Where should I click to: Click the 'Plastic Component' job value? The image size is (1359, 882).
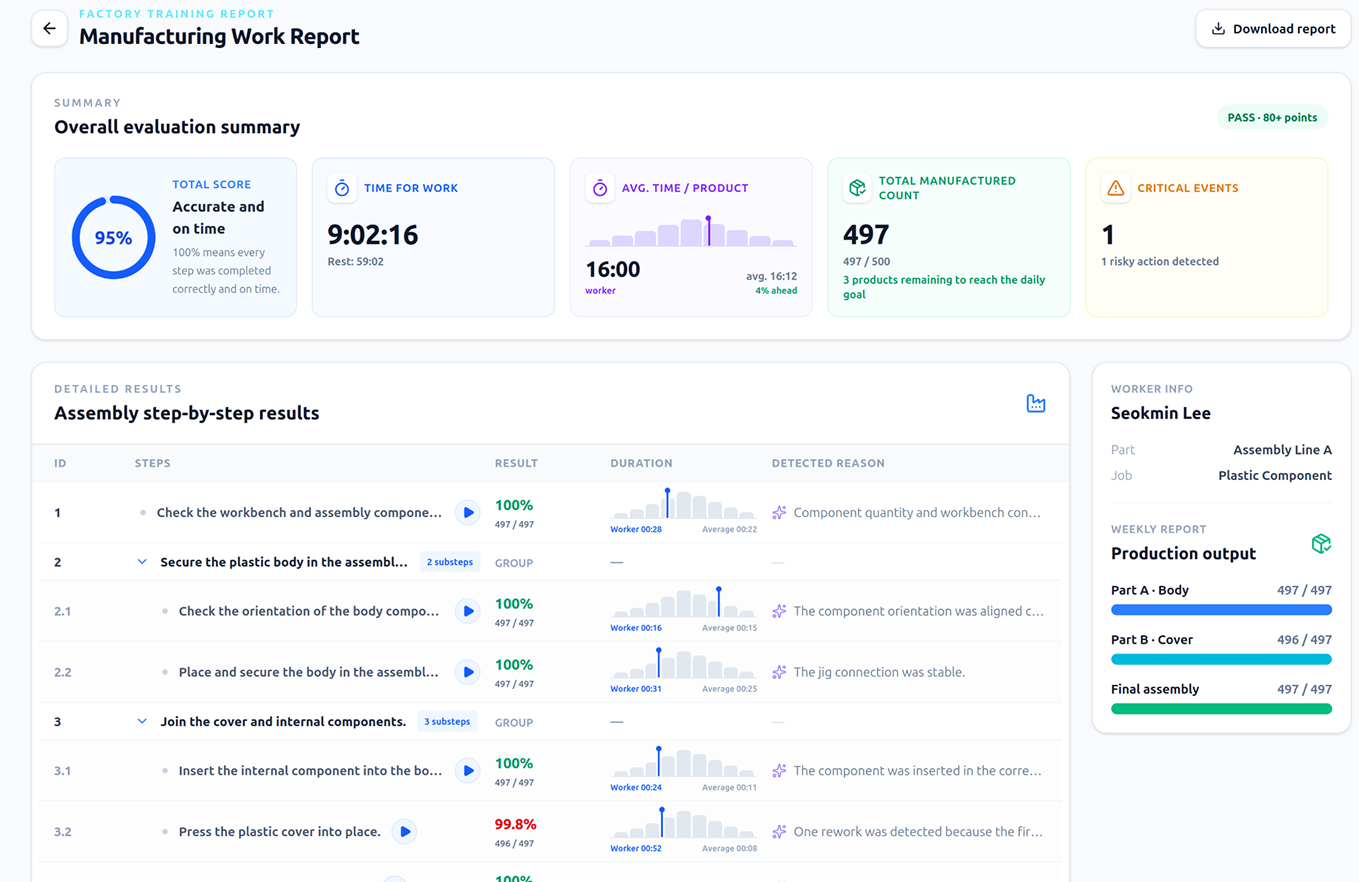coord(1275,476)
